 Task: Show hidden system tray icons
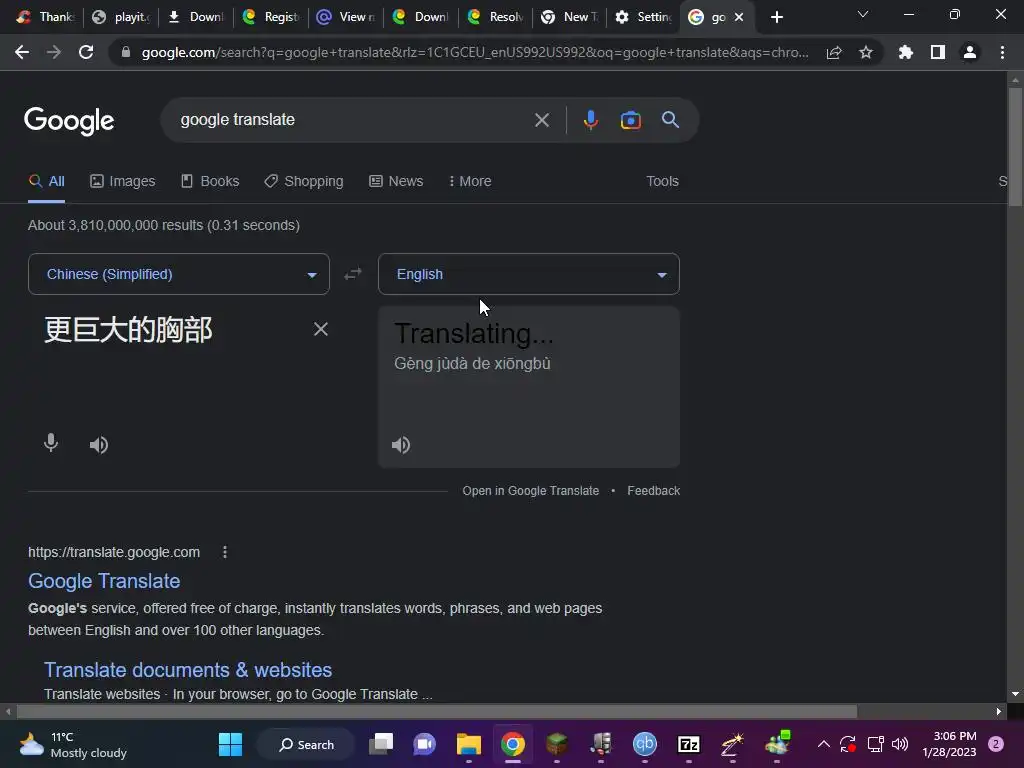click(x=824, y=744)
